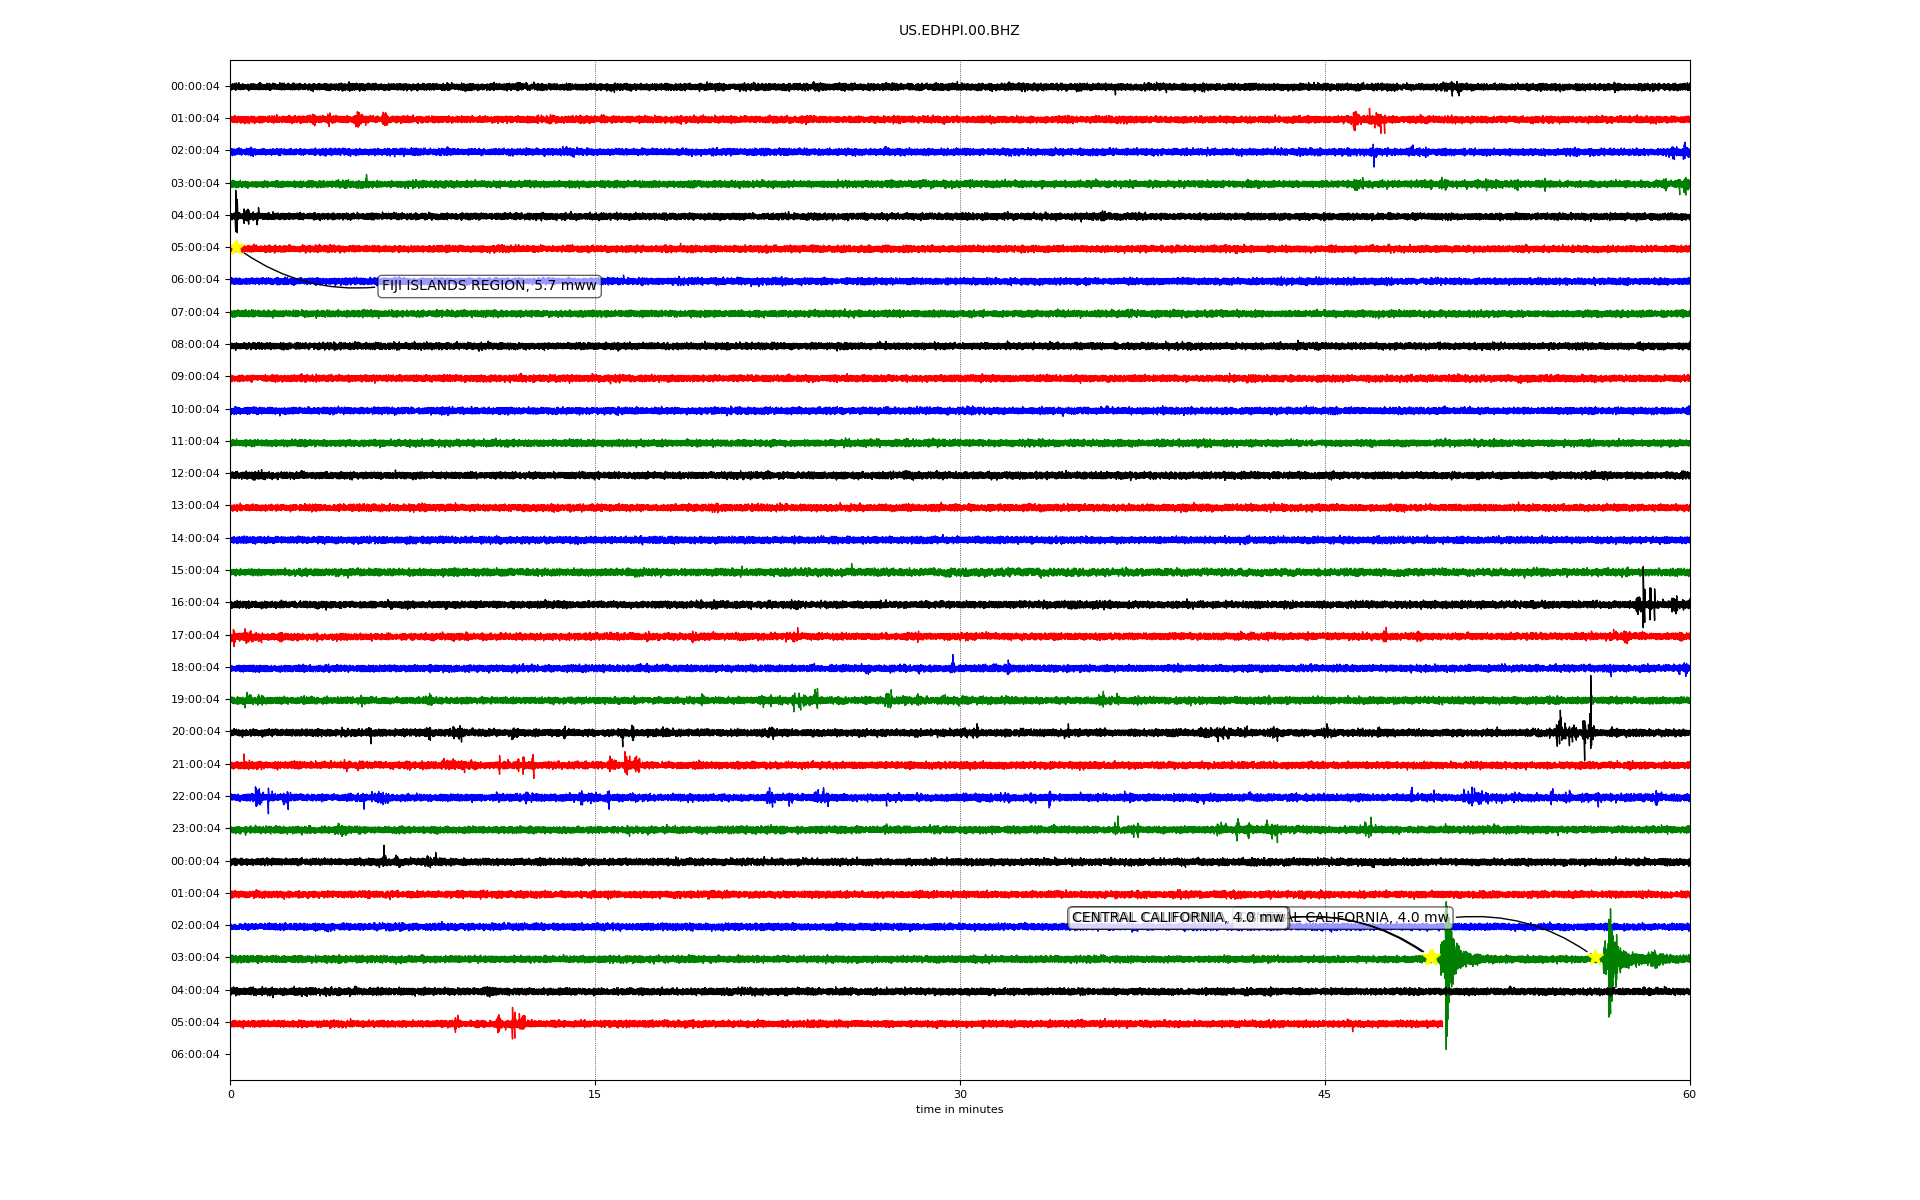This screenshot has width=1920, height=1200.
Task: Click the 20:00:04 row label
Action: pyautogui.click(x=195, y=732)
